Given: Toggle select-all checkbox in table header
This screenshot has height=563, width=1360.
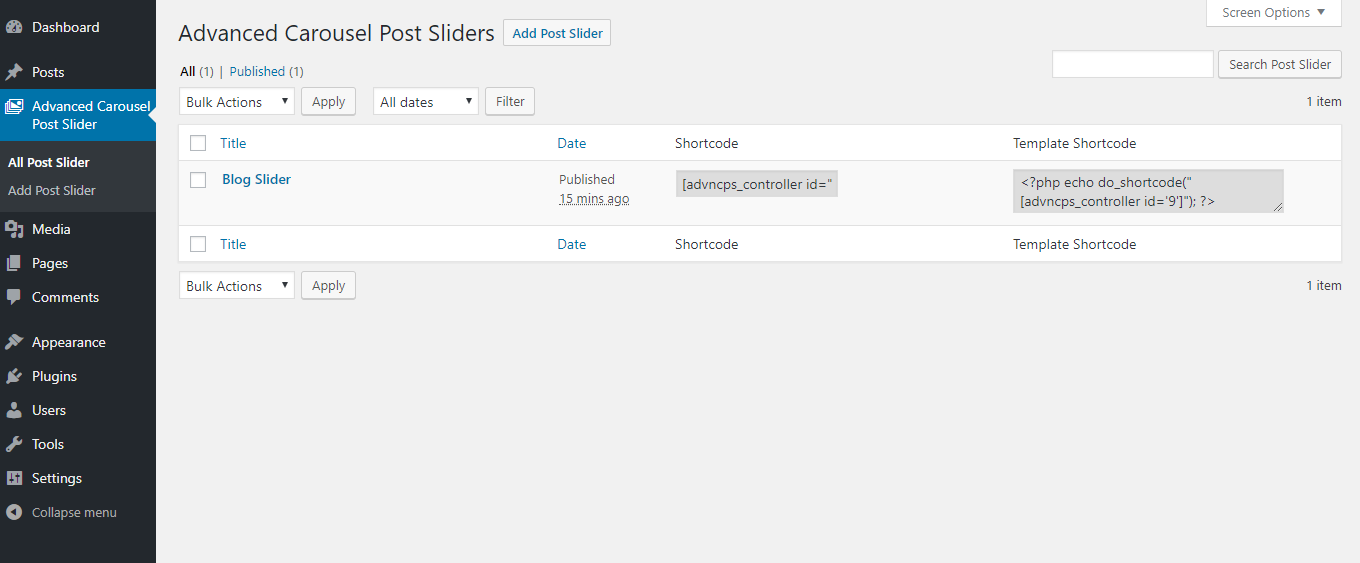Looking at the screenshot, I should pos(198,143).
